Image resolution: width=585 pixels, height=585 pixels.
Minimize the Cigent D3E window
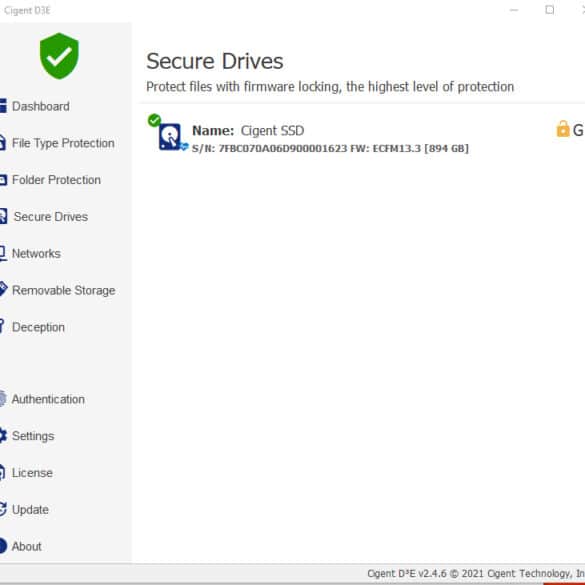[x=514, y=10]
